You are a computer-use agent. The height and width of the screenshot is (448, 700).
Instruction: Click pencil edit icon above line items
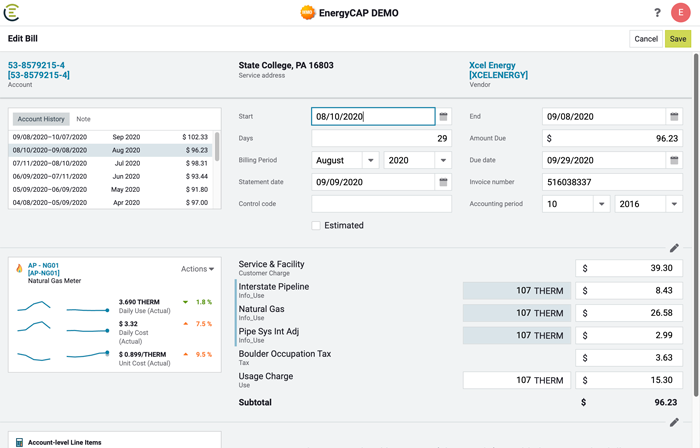point(674,248)
